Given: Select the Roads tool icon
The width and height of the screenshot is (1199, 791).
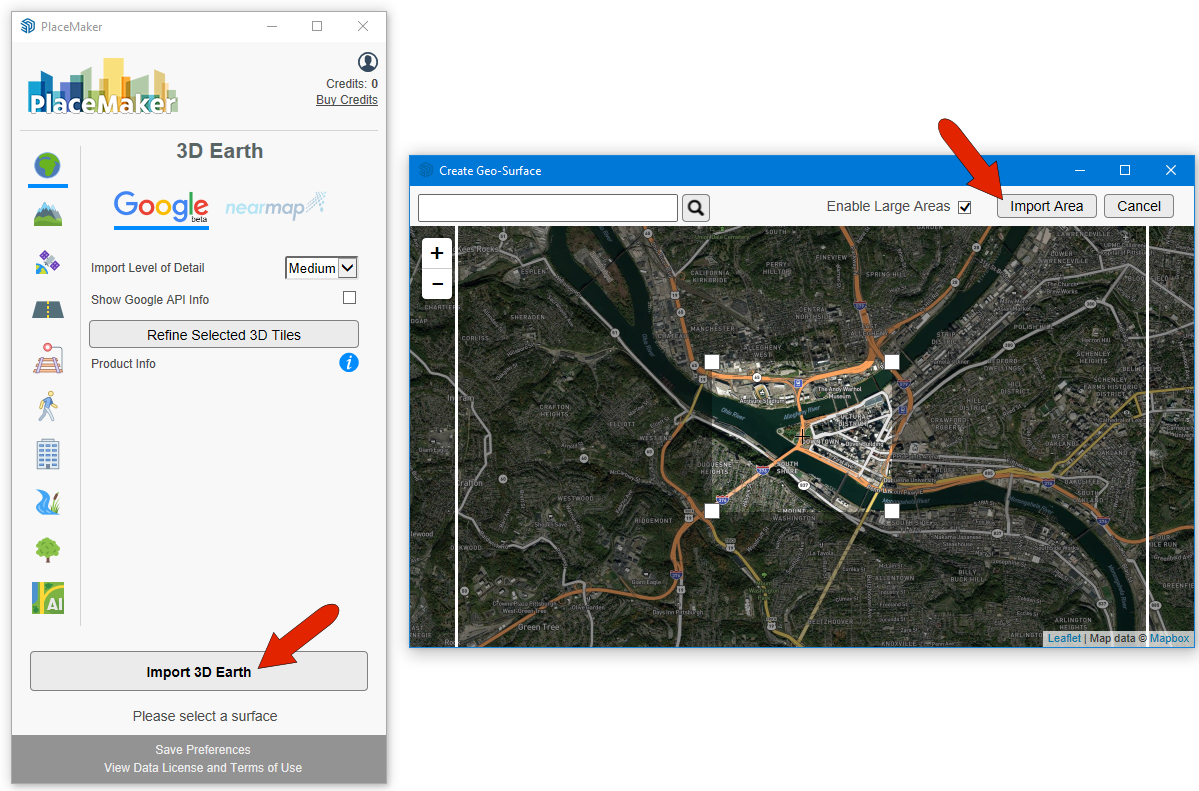Looking at the screenshot, I should click(x=47, y=309).
